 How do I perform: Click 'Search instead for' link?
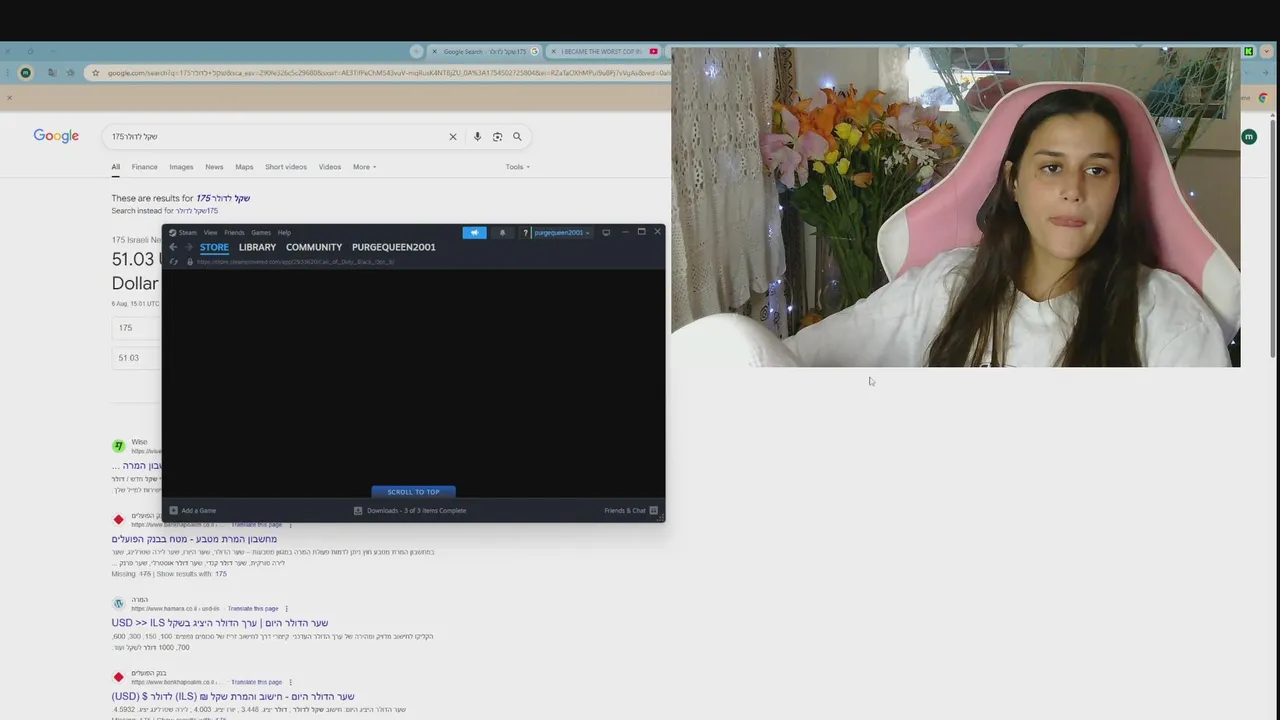[197, 211]
